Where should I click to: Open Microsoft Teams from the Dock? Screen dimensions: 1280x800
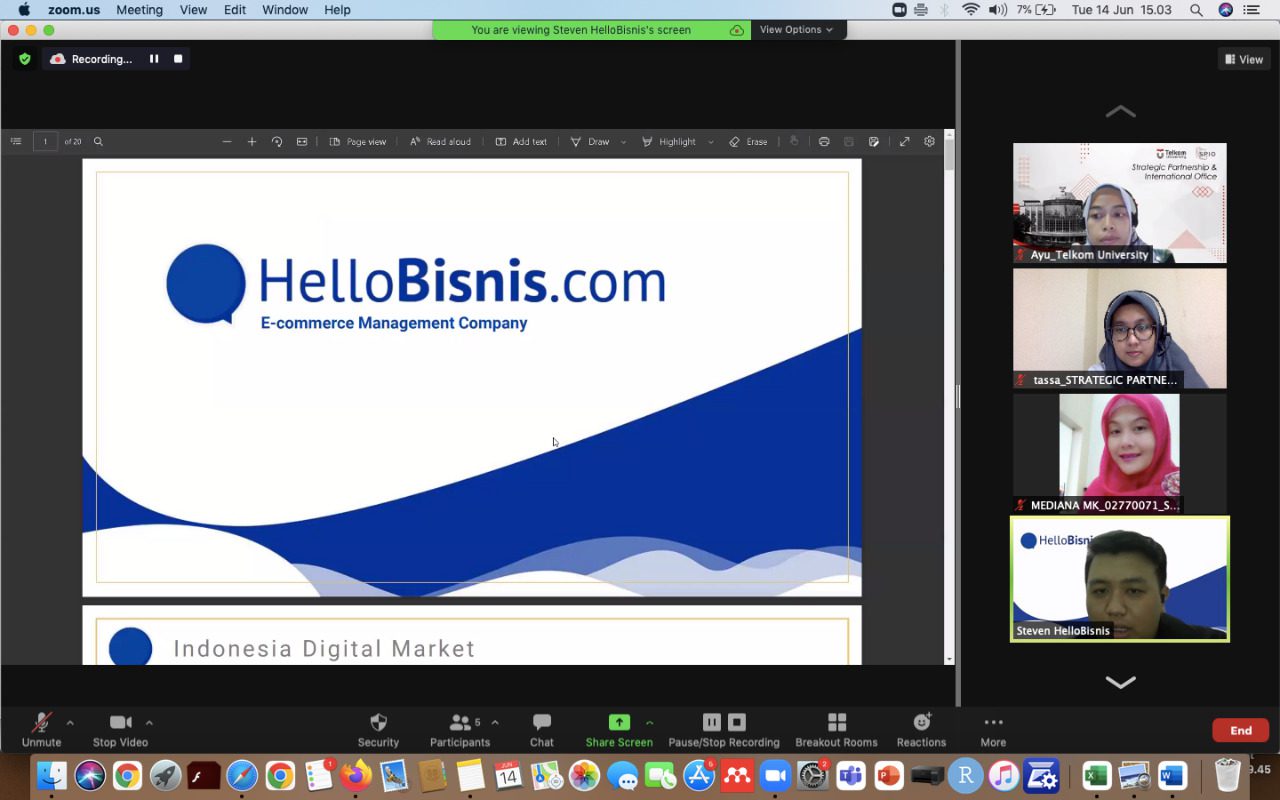[851, 775]
